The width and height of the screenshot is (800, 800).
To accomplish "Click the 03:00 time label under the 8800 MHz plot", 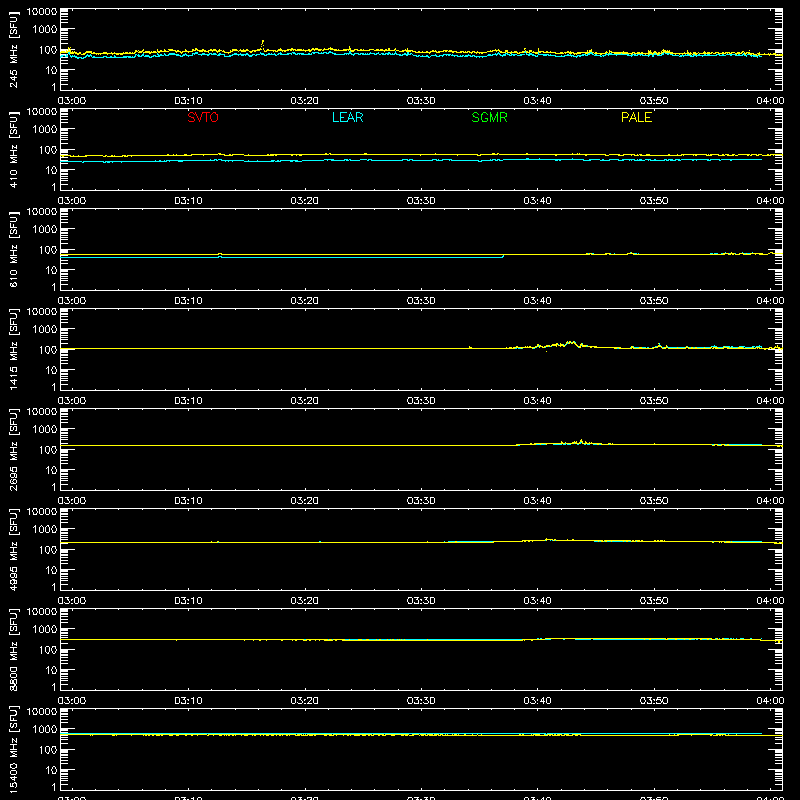I will click(72, 701).
